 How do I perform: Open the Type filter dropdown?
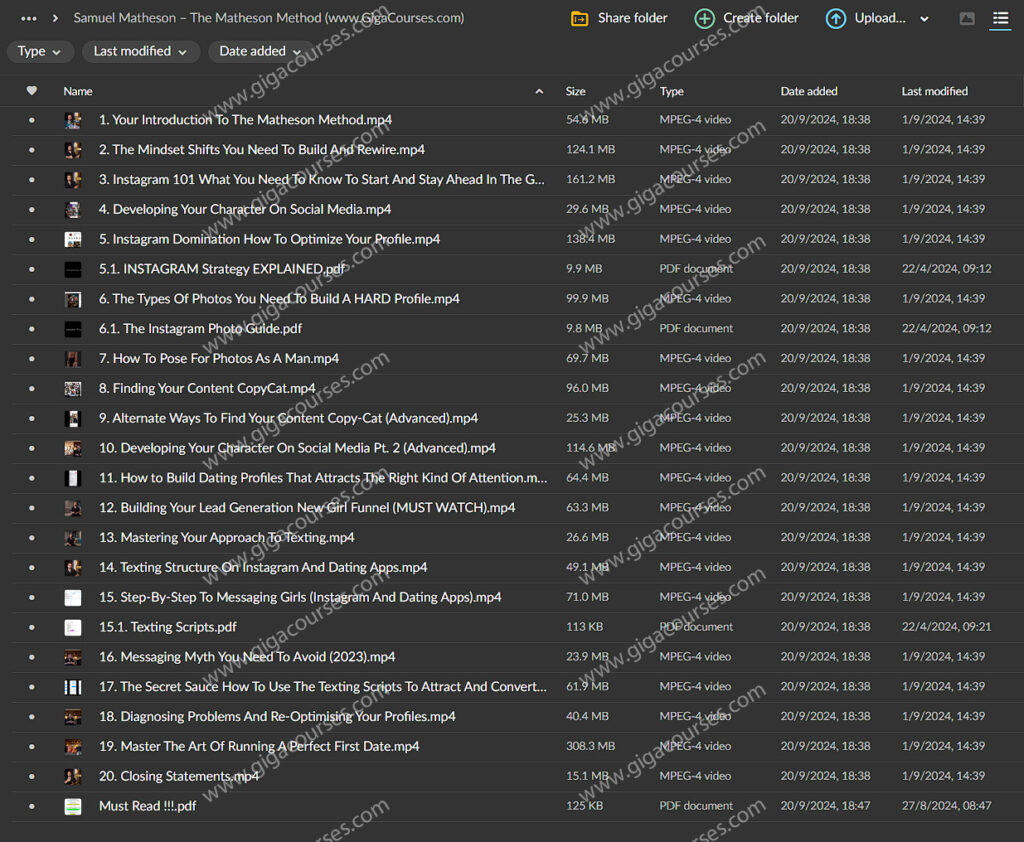pos(39,51)
